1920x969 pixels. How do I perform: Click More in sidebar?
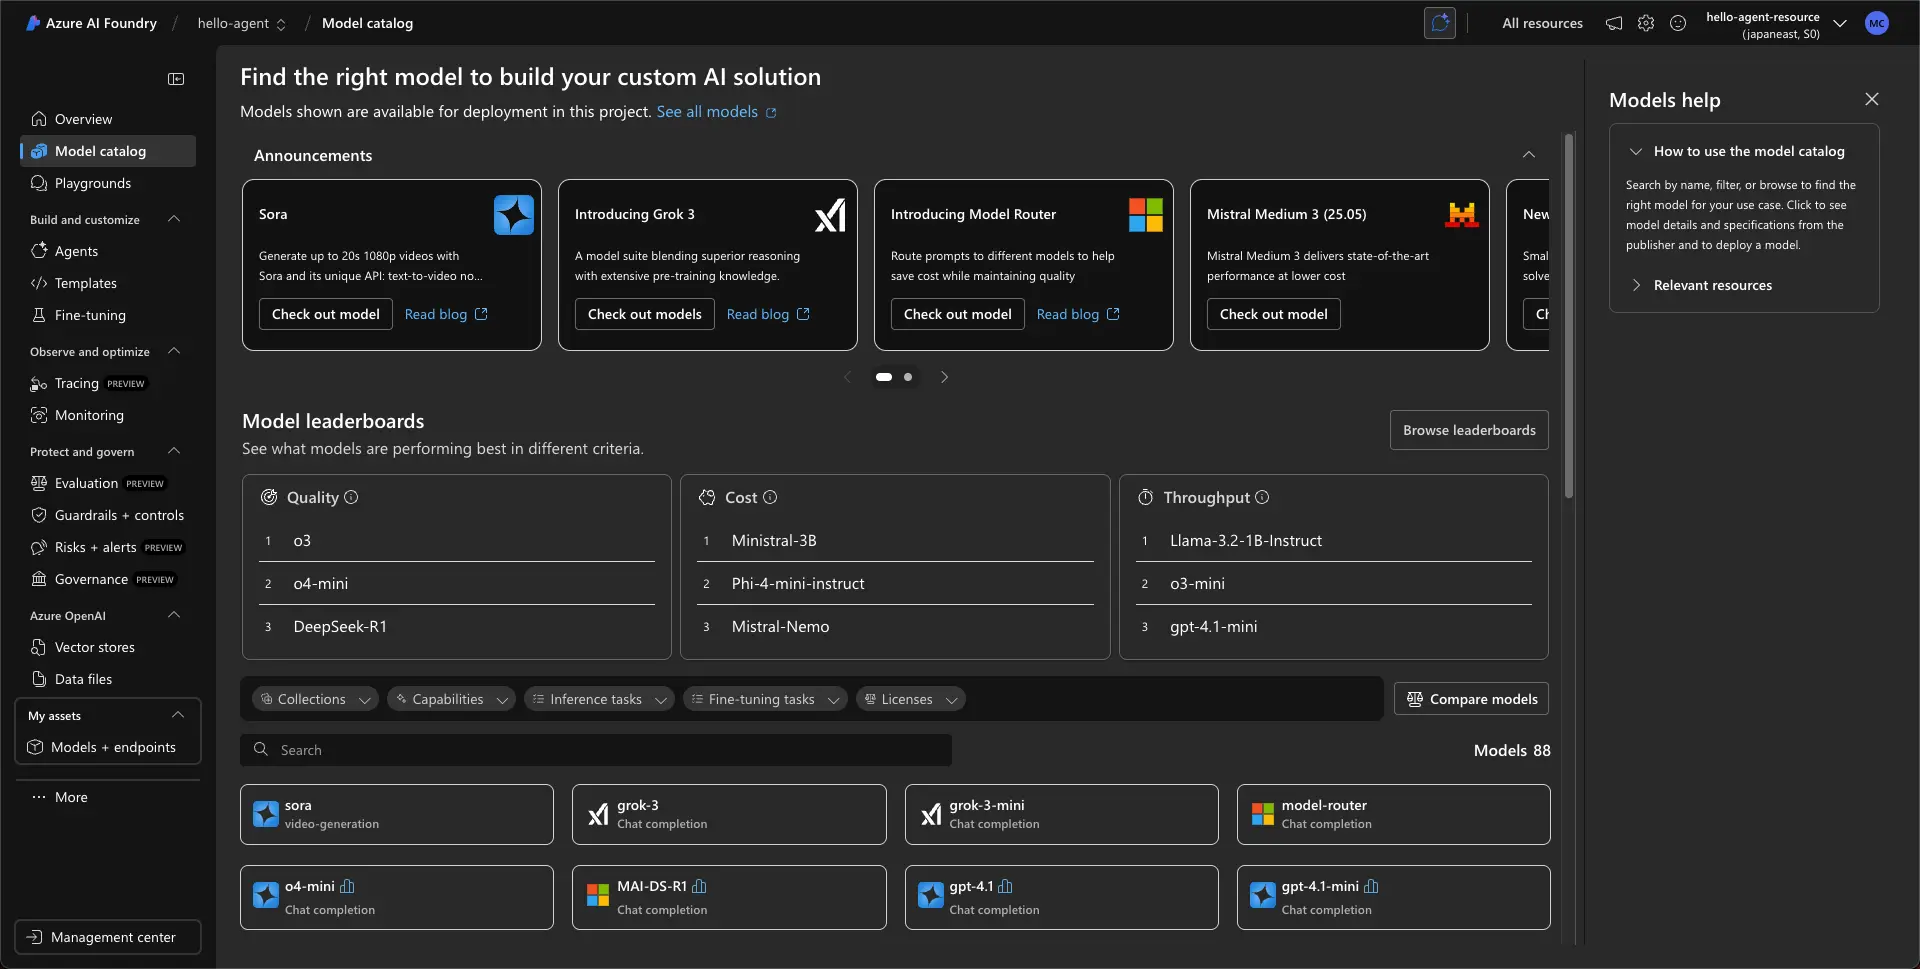(71, 797)
